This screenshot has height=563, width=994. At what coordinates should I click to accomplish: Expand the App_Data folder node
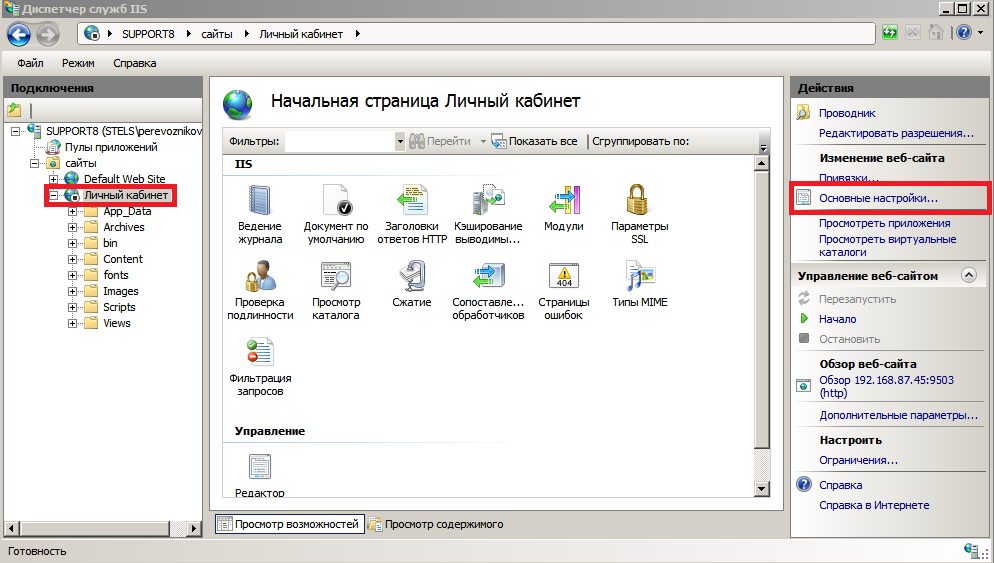(x=72, y=211)
